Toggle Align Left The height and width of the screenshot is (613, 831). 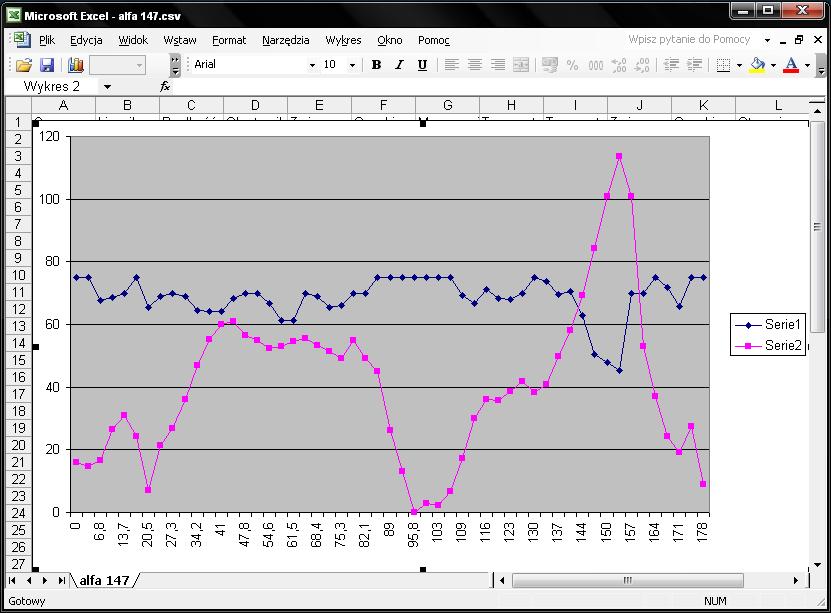point(452,65)
